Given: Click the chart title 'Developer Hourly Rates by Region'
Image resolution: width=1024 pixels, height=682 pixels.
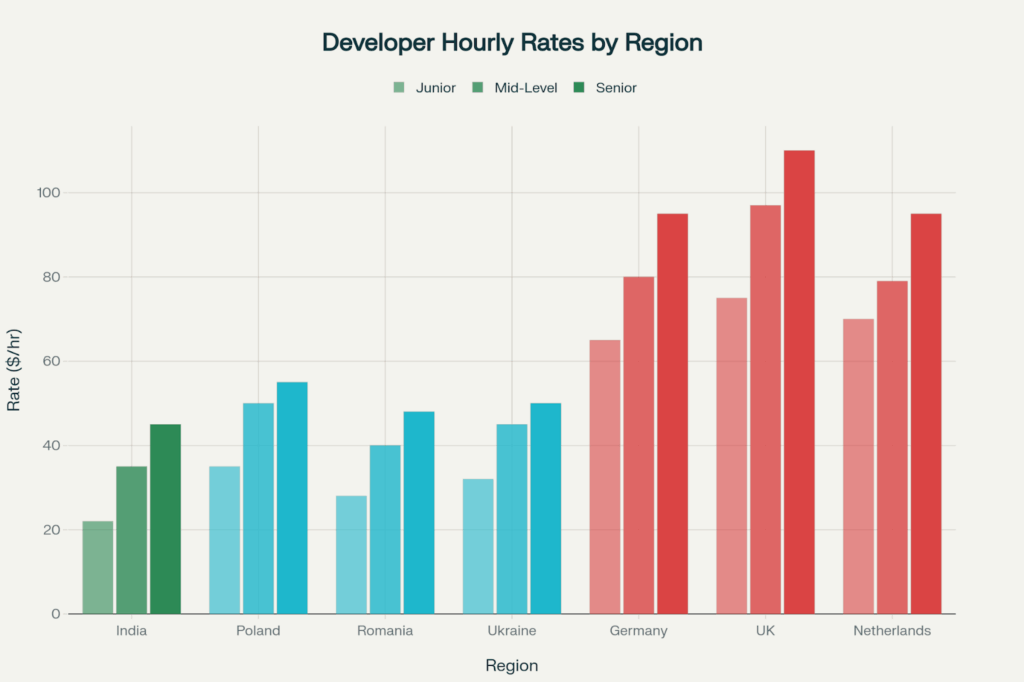Looking at the screenshot, I should click(x=512, y=43).
